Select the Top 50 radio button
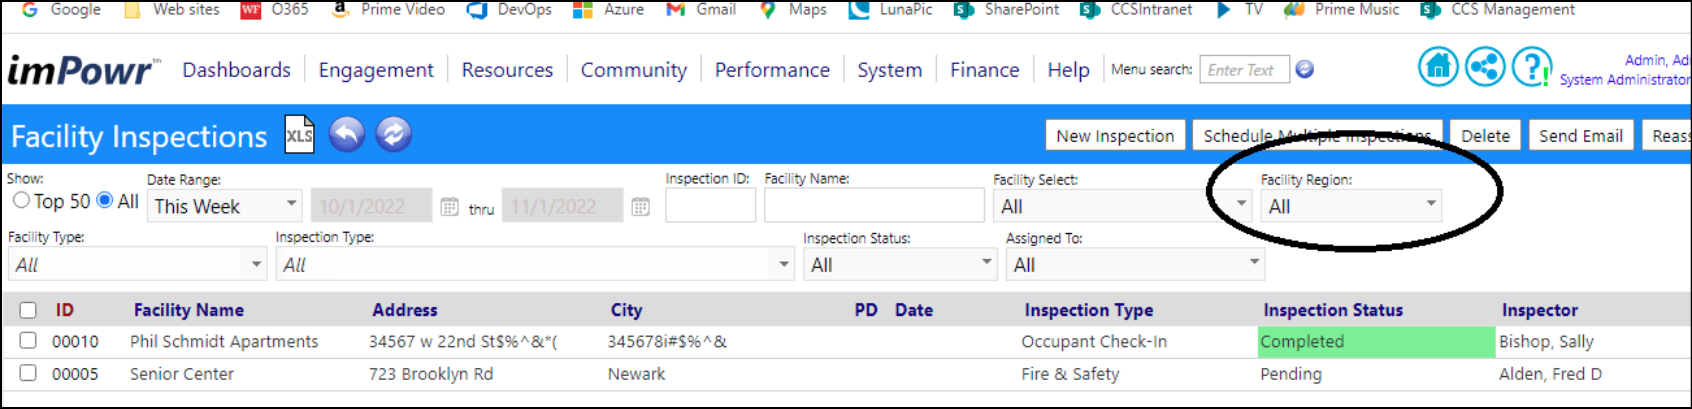 pyautogui.click(x=21, y=201)
